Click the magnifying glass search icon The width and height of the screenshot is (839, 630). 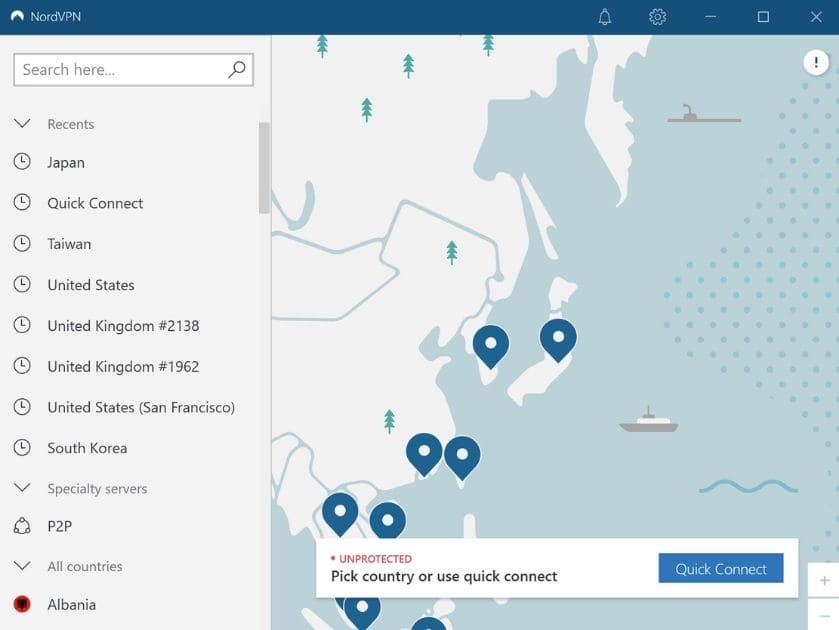[x=237, y=69]
